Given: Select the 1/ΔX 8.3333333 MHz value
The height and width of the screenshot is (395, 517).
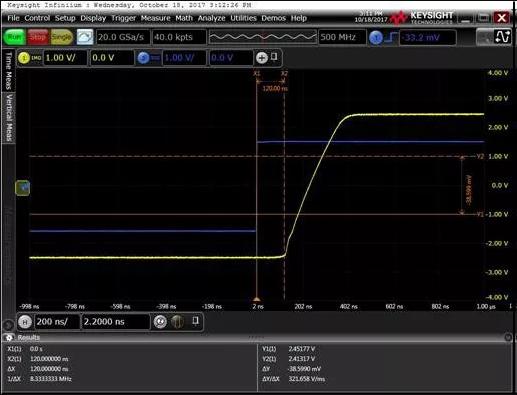Looking at the screenshot, I should [51, 379].
